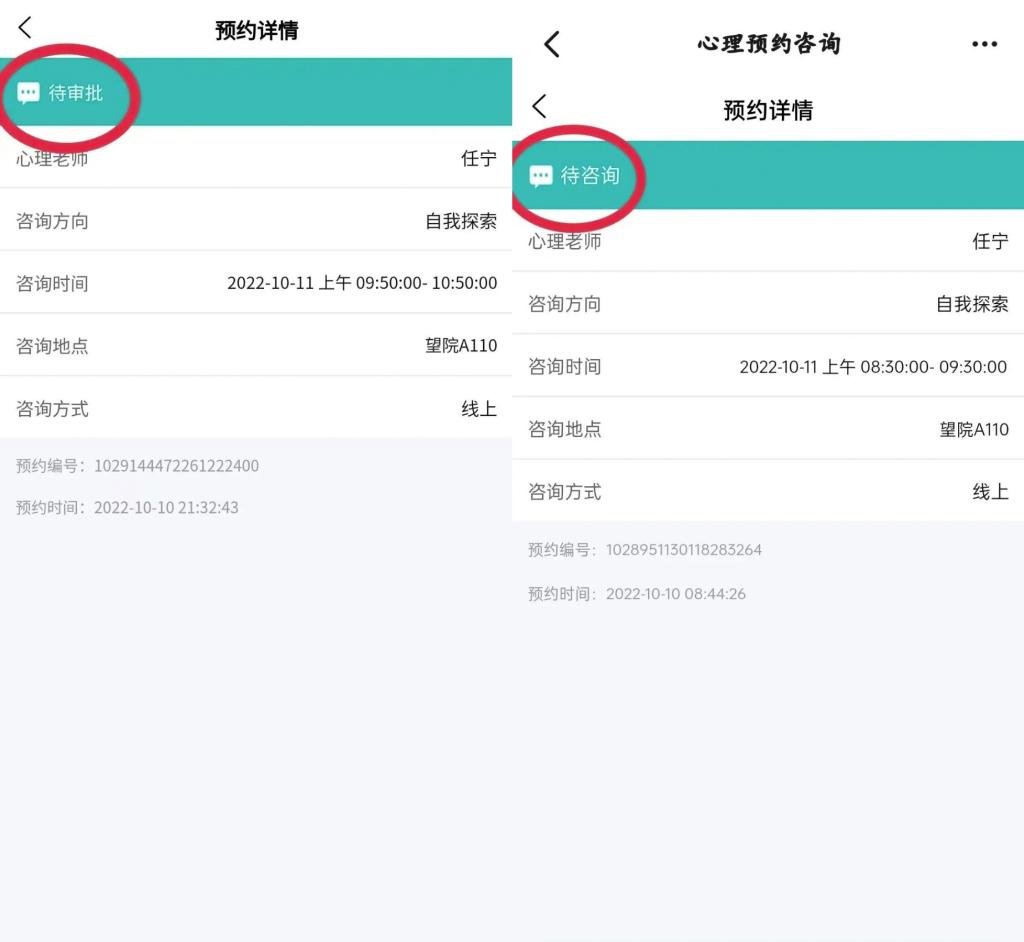This screenshot has height=942, width=1024.
Task: Tap appointment number 1029144472261222400
Action: click(176, 466)
